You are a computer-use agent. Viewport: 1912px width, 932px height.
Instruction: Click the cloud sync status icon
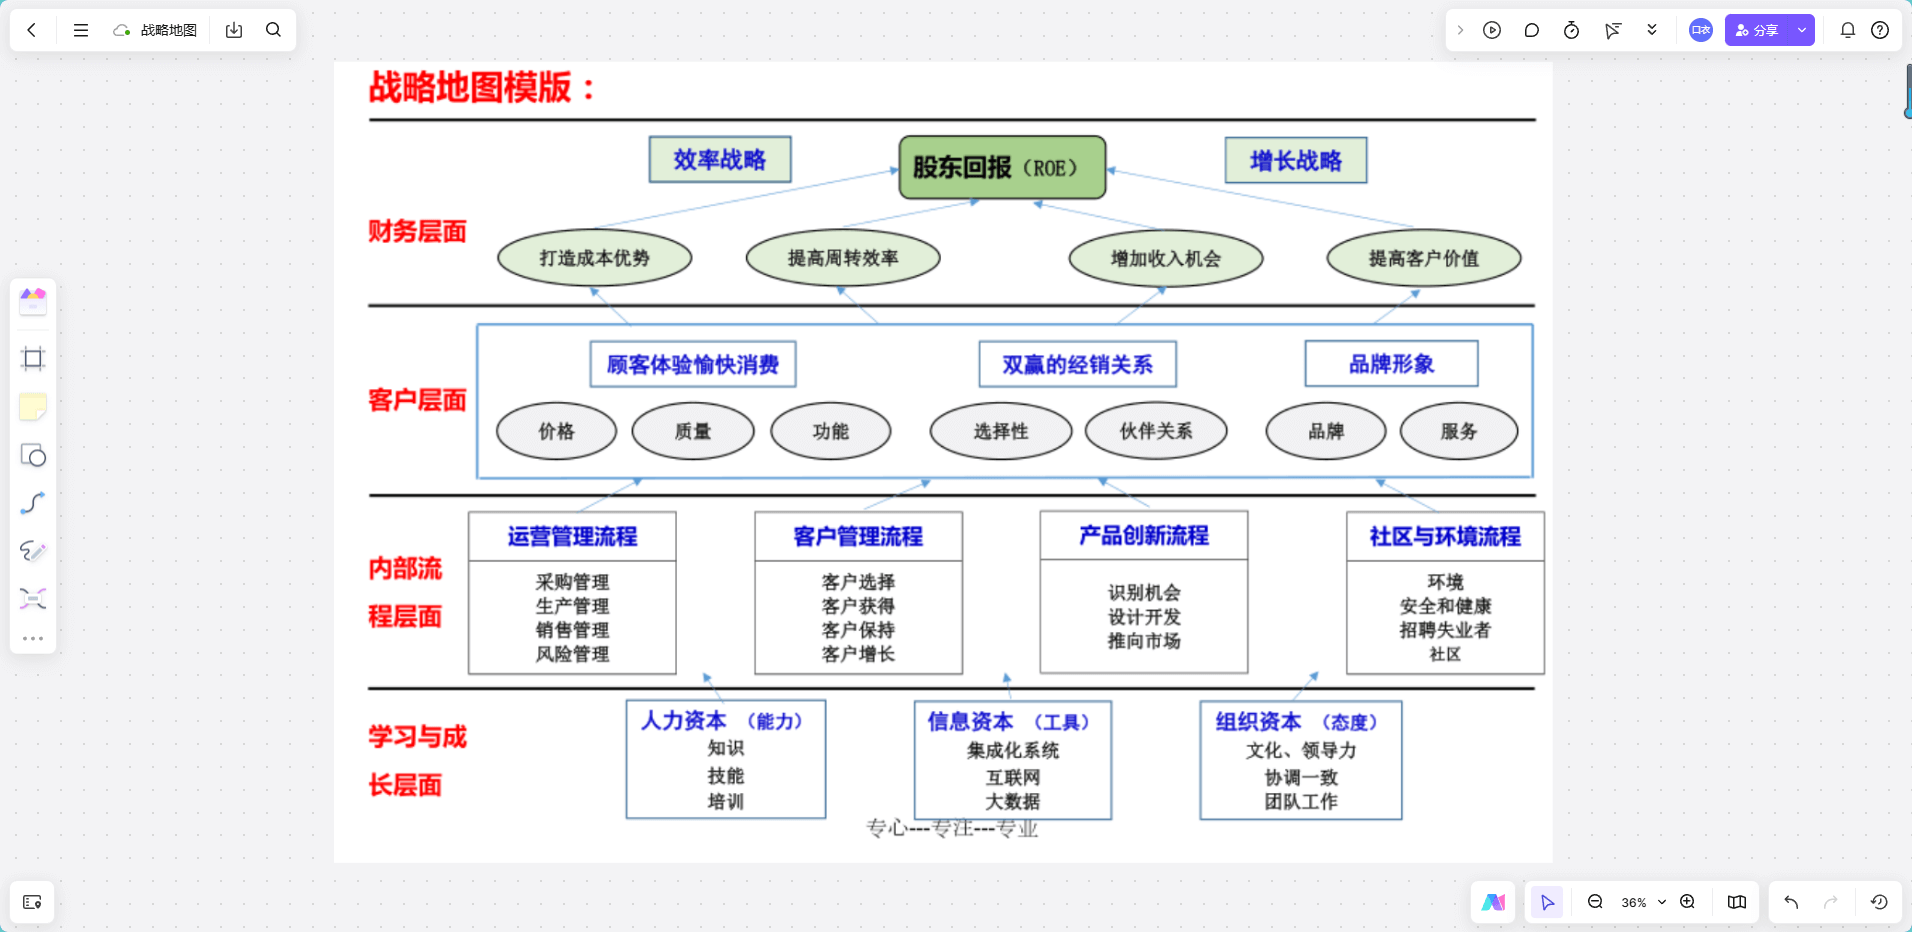pyautogui.click(x=122, y=30)
